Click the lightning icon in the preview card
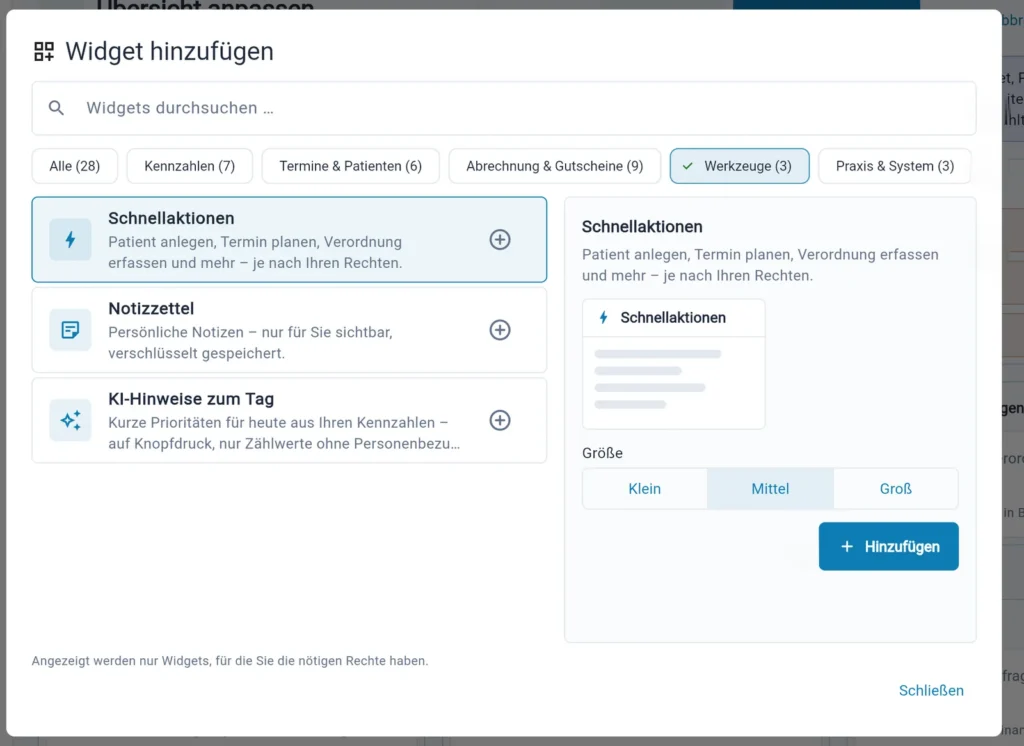Screen dimensions: 1024x746 pyautogui.click(x=603, y=317)
